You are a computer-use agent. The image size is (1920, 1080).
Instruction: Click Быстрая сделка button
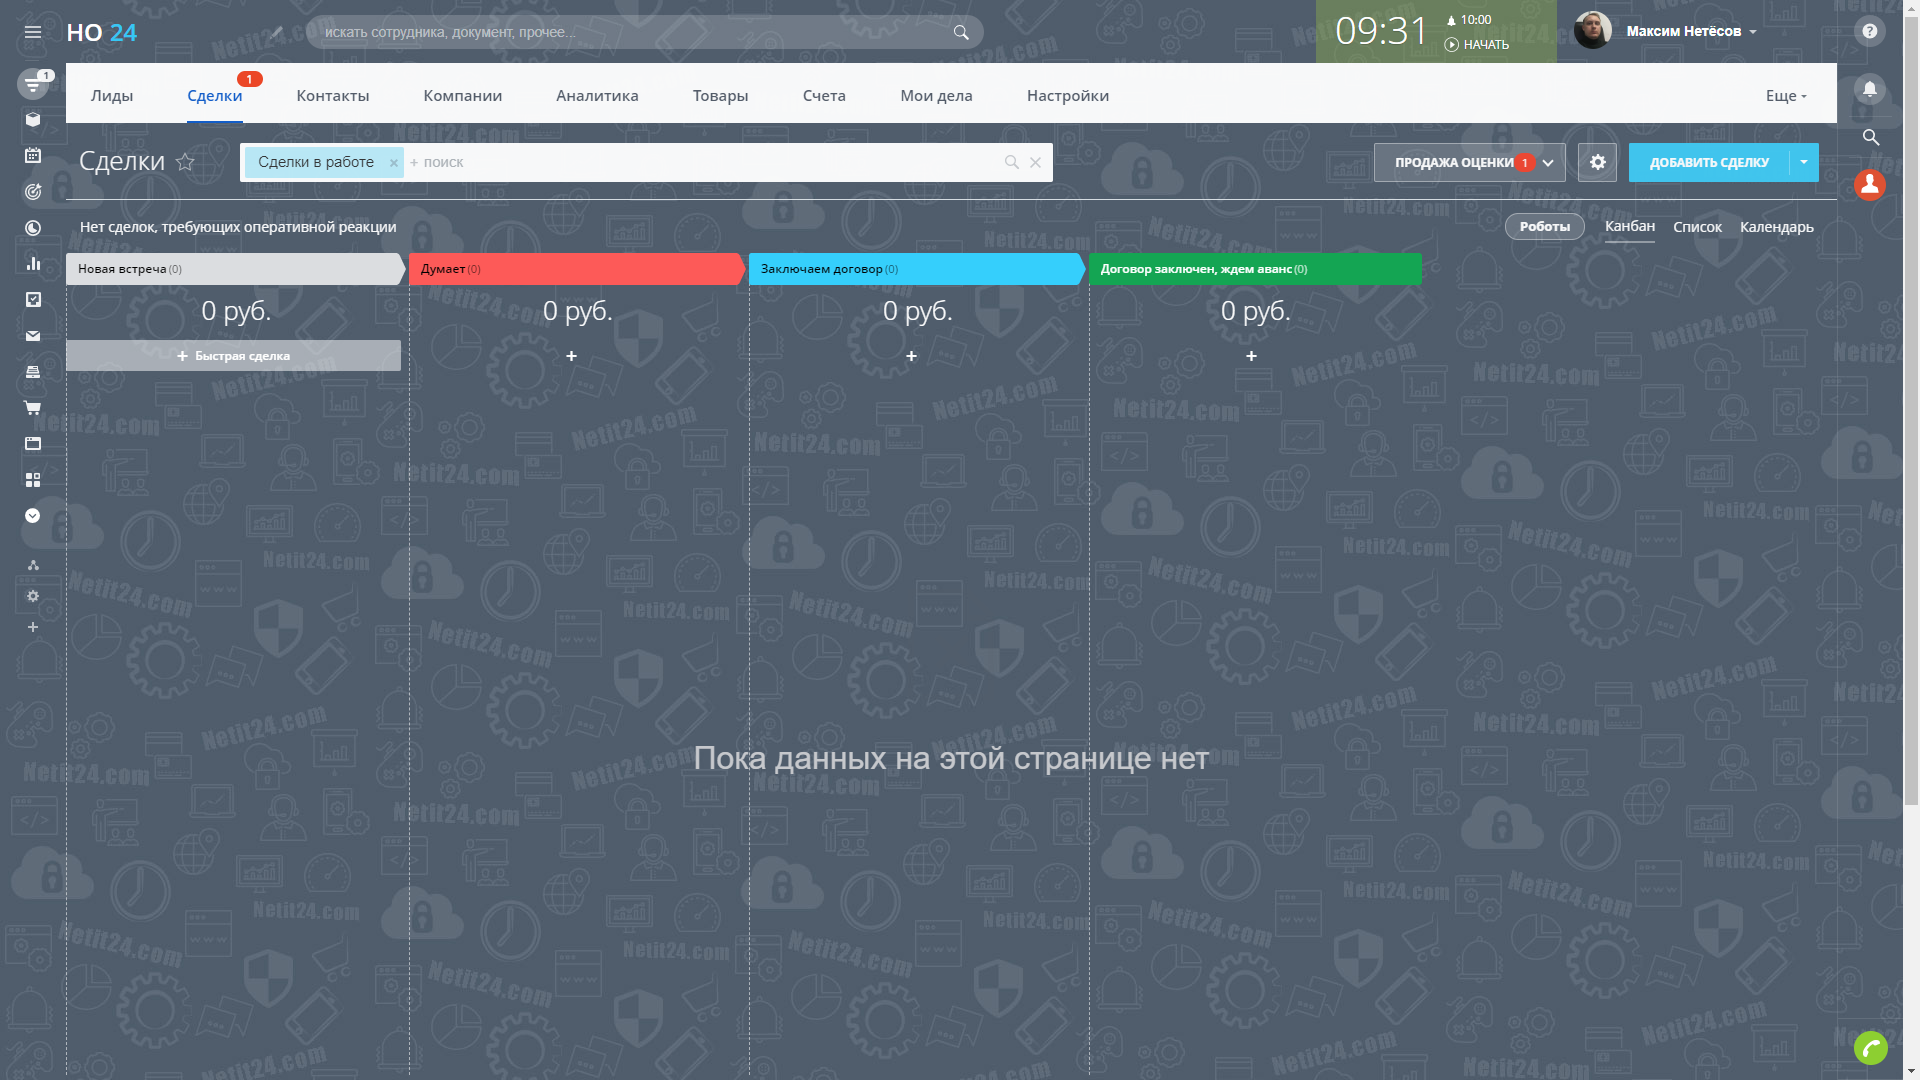(x=233, y=356)
